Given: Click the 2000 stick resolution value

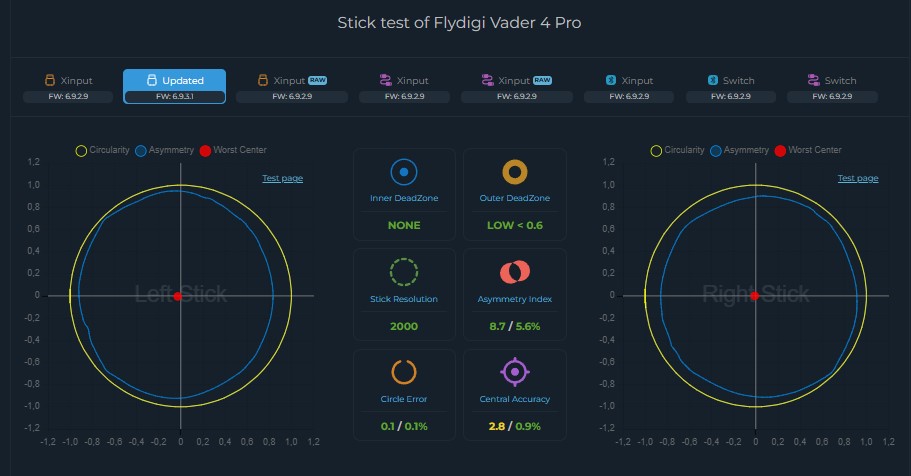Looking at the screenshot, I should [x=404, y=326].
